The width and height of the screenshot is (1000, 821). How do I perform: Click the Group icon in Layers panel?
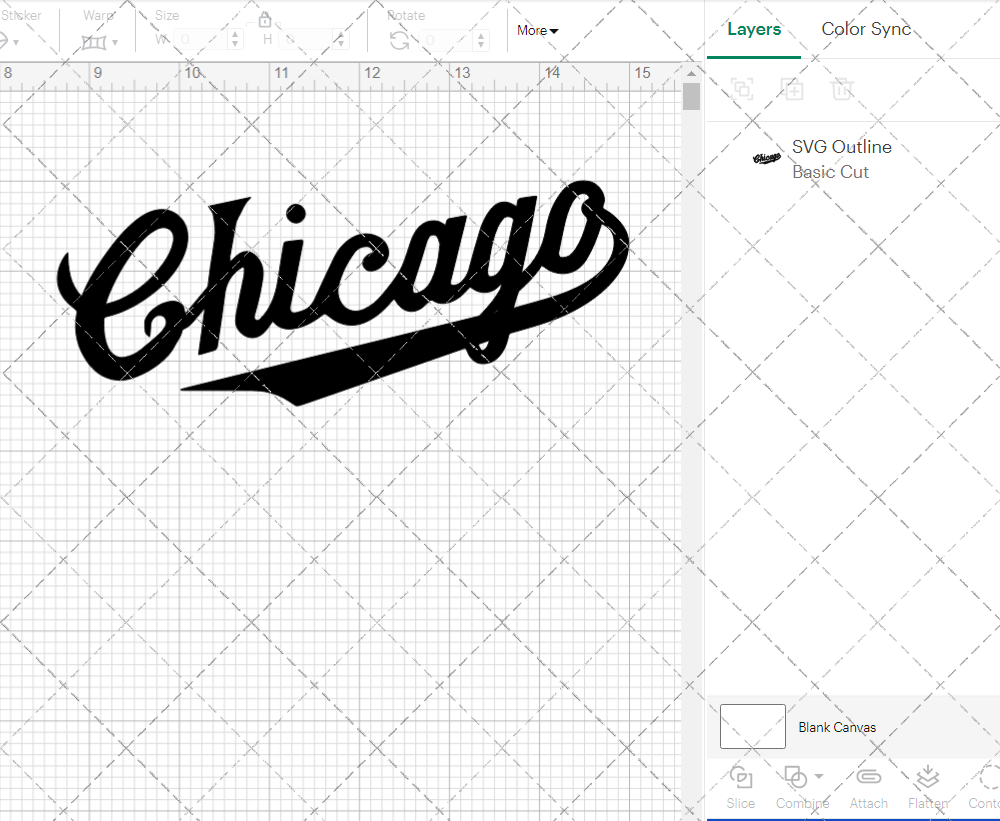(742, 89)
